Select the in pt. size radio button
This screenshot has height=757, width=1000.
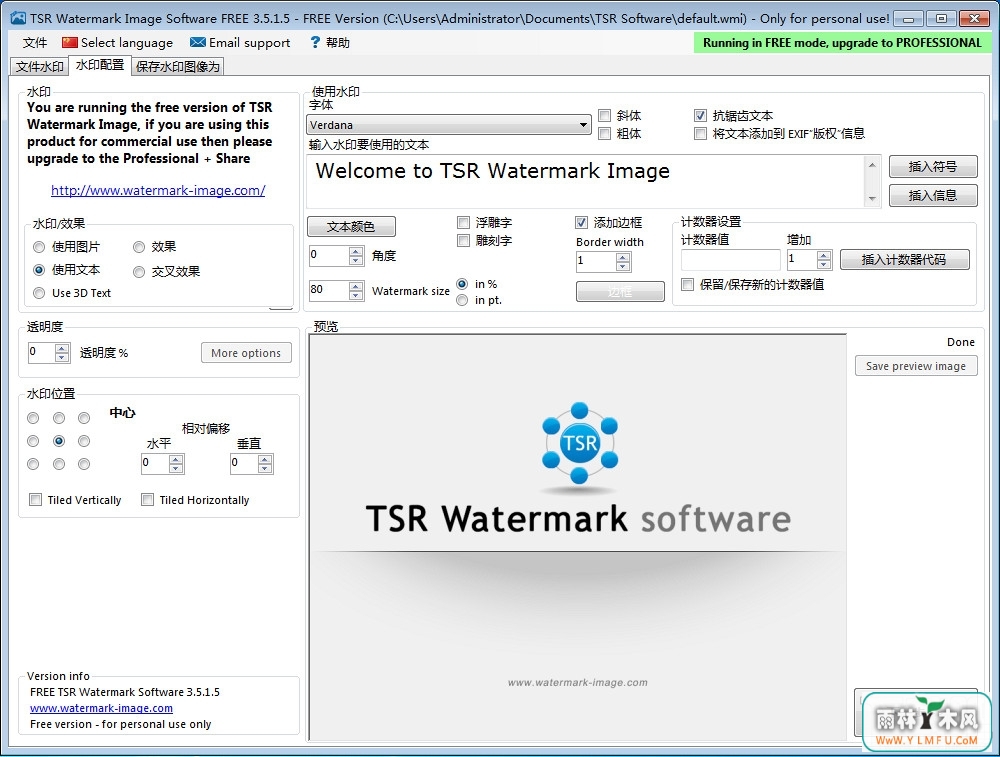(x=462, y=300)
